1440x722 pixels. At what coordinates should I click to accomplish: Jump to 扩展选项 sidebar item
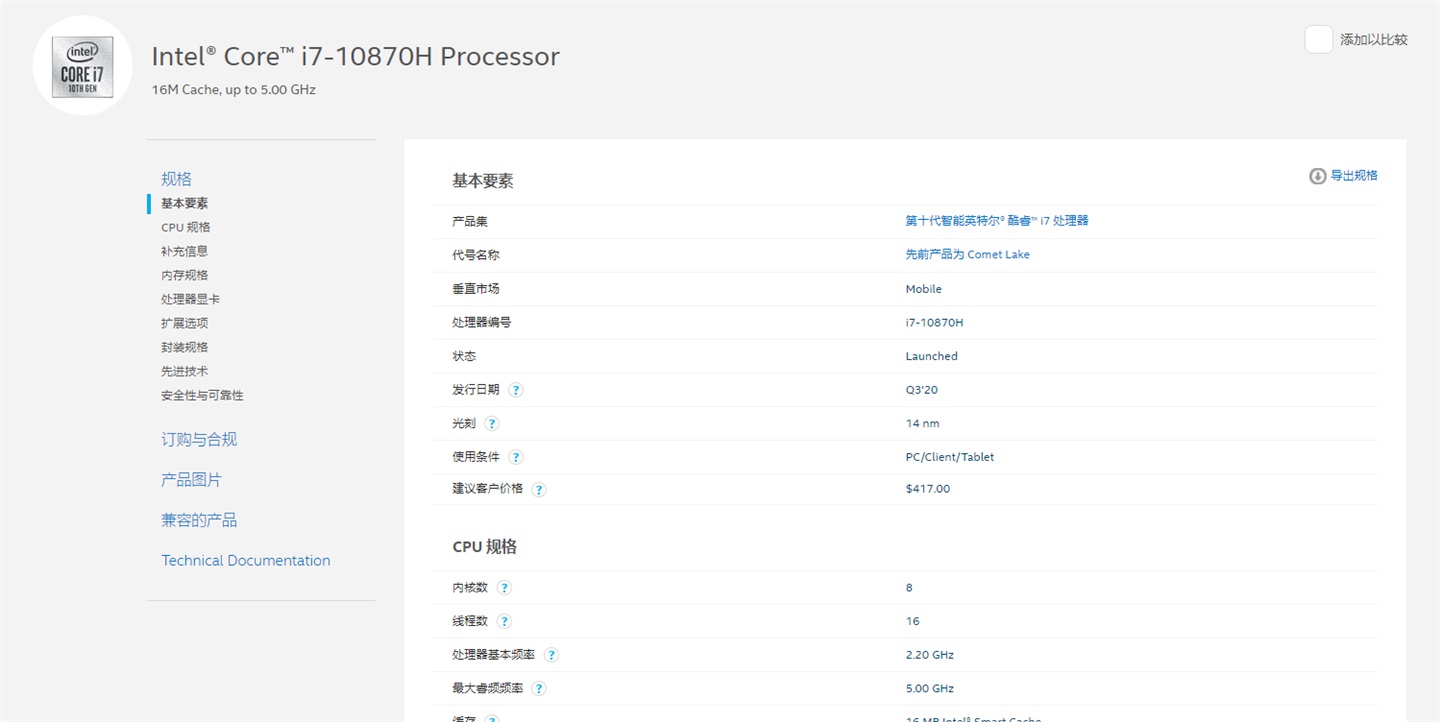[x=185, y=323]
